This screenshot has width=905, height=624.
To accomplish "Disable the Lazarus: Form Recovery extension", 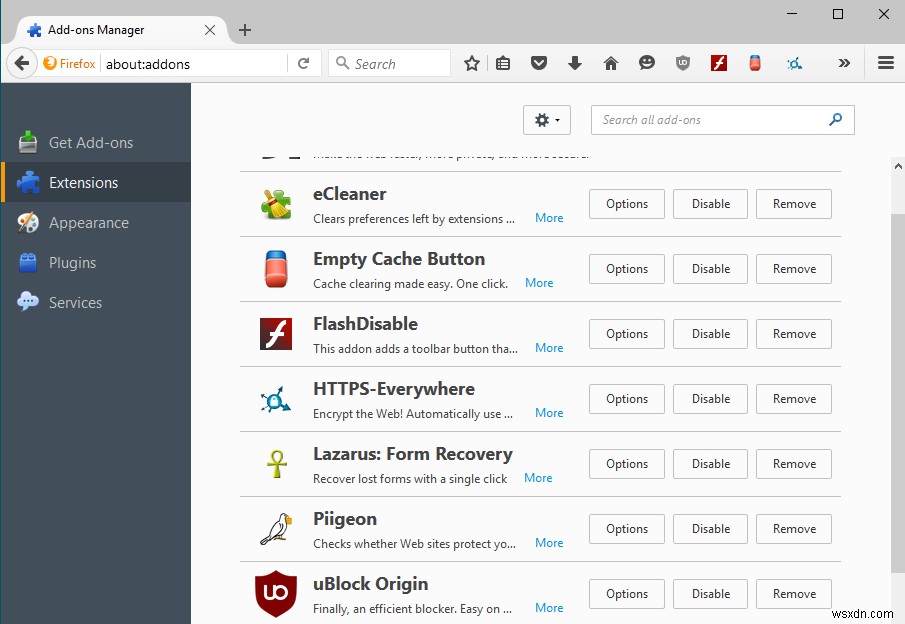I will [x=710, y=463].
